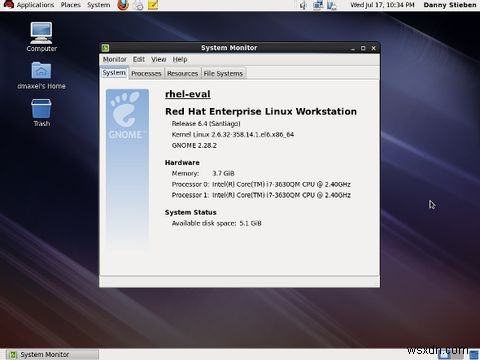
Task: Click the Memory 3.7 GiB value
Action: (x=223, y=174)
